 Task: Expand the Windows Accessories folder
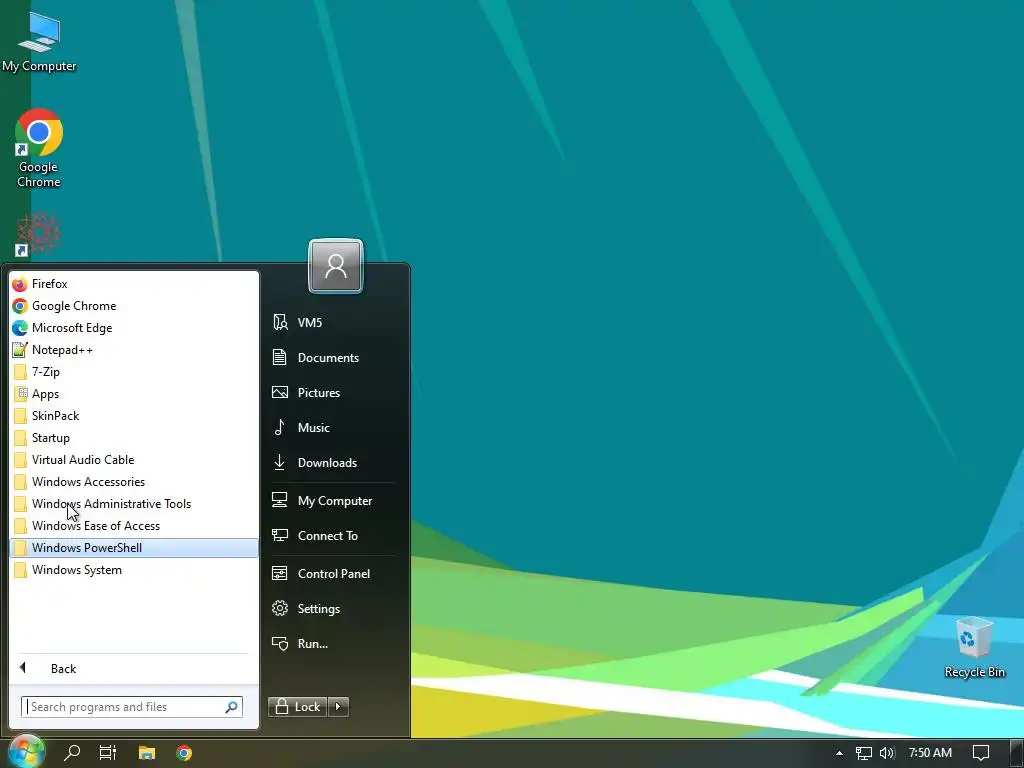point(134,482)
